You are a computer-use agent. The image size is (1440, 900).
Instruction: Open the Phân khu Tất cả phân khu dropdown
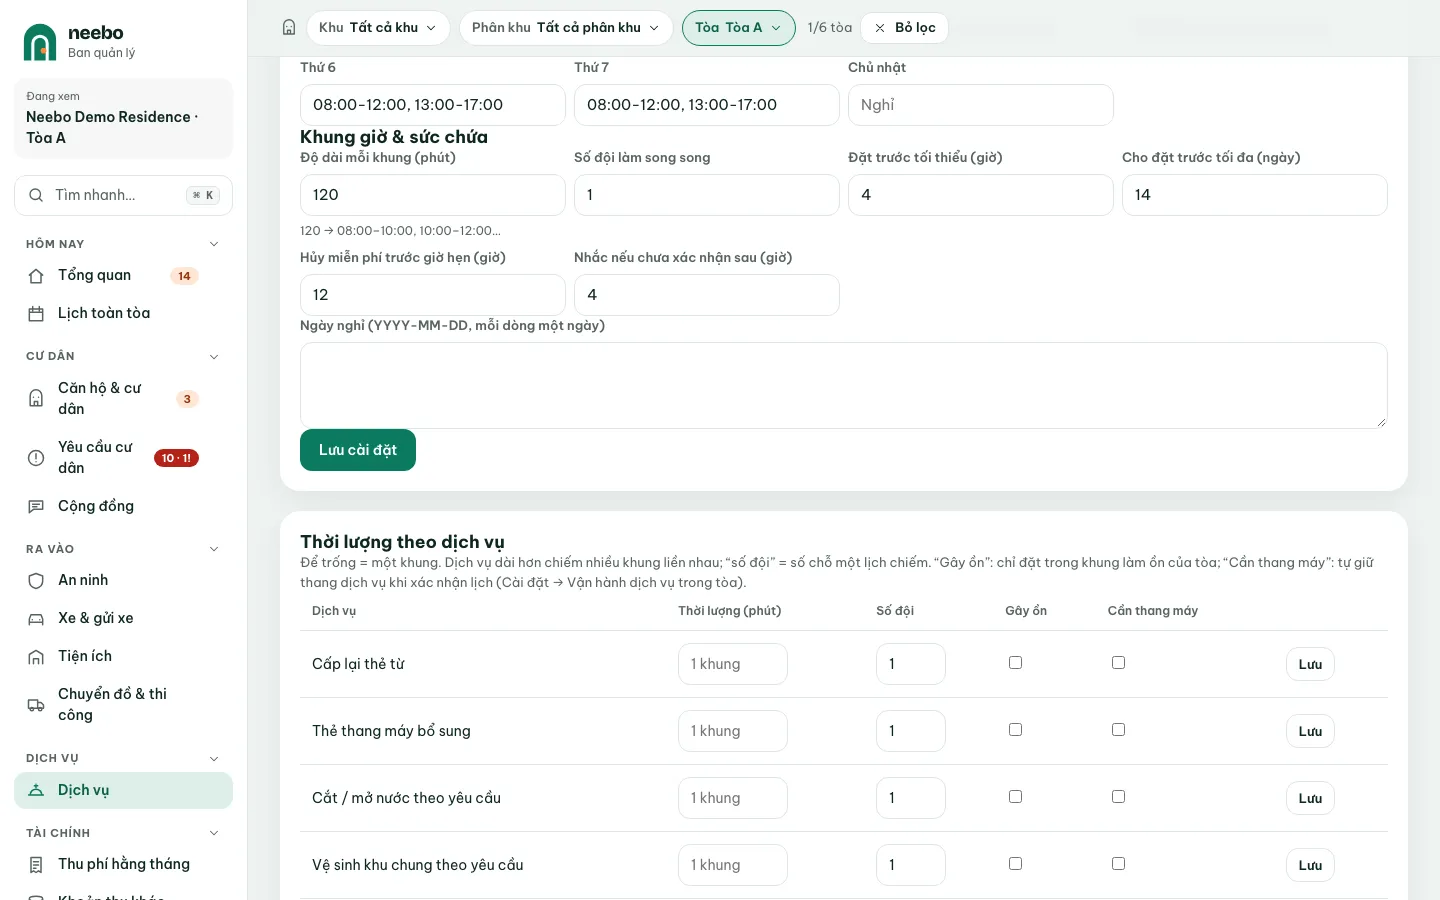point(566,28)
